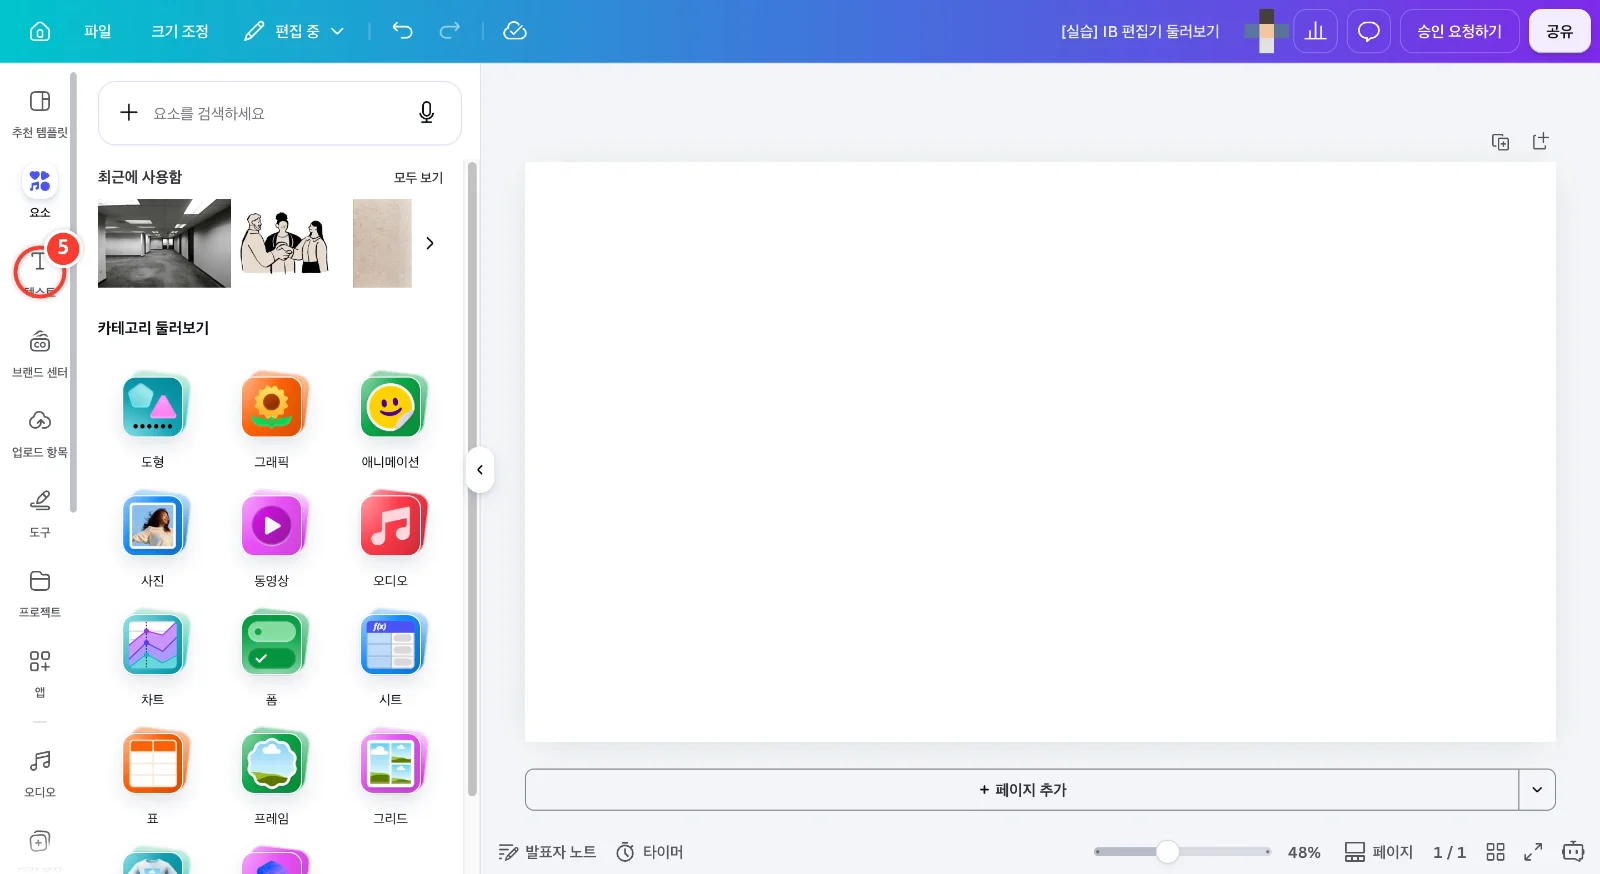Click 승인 요청하기 button
The height and width of the screenshot is (874, 1600).
(x=1460, y=31)
